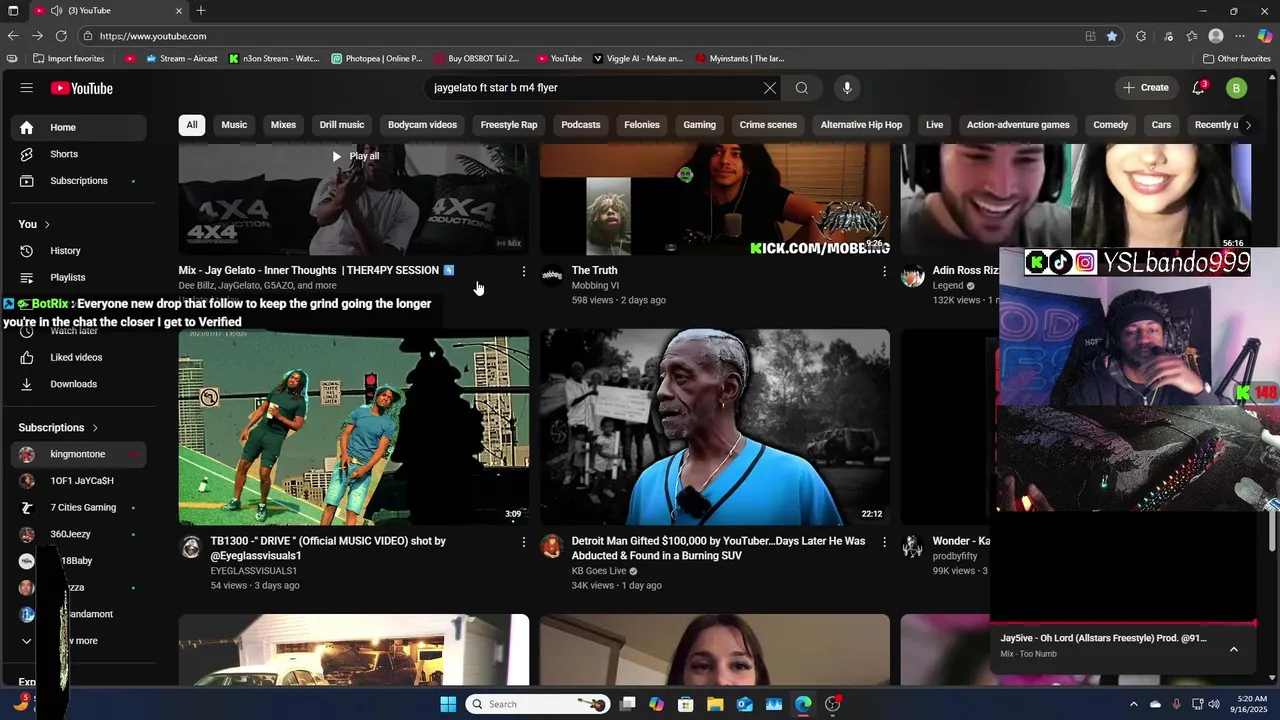Open Mobbing VI channel avatar
The image size is (1280, 720).
(552, 276)
